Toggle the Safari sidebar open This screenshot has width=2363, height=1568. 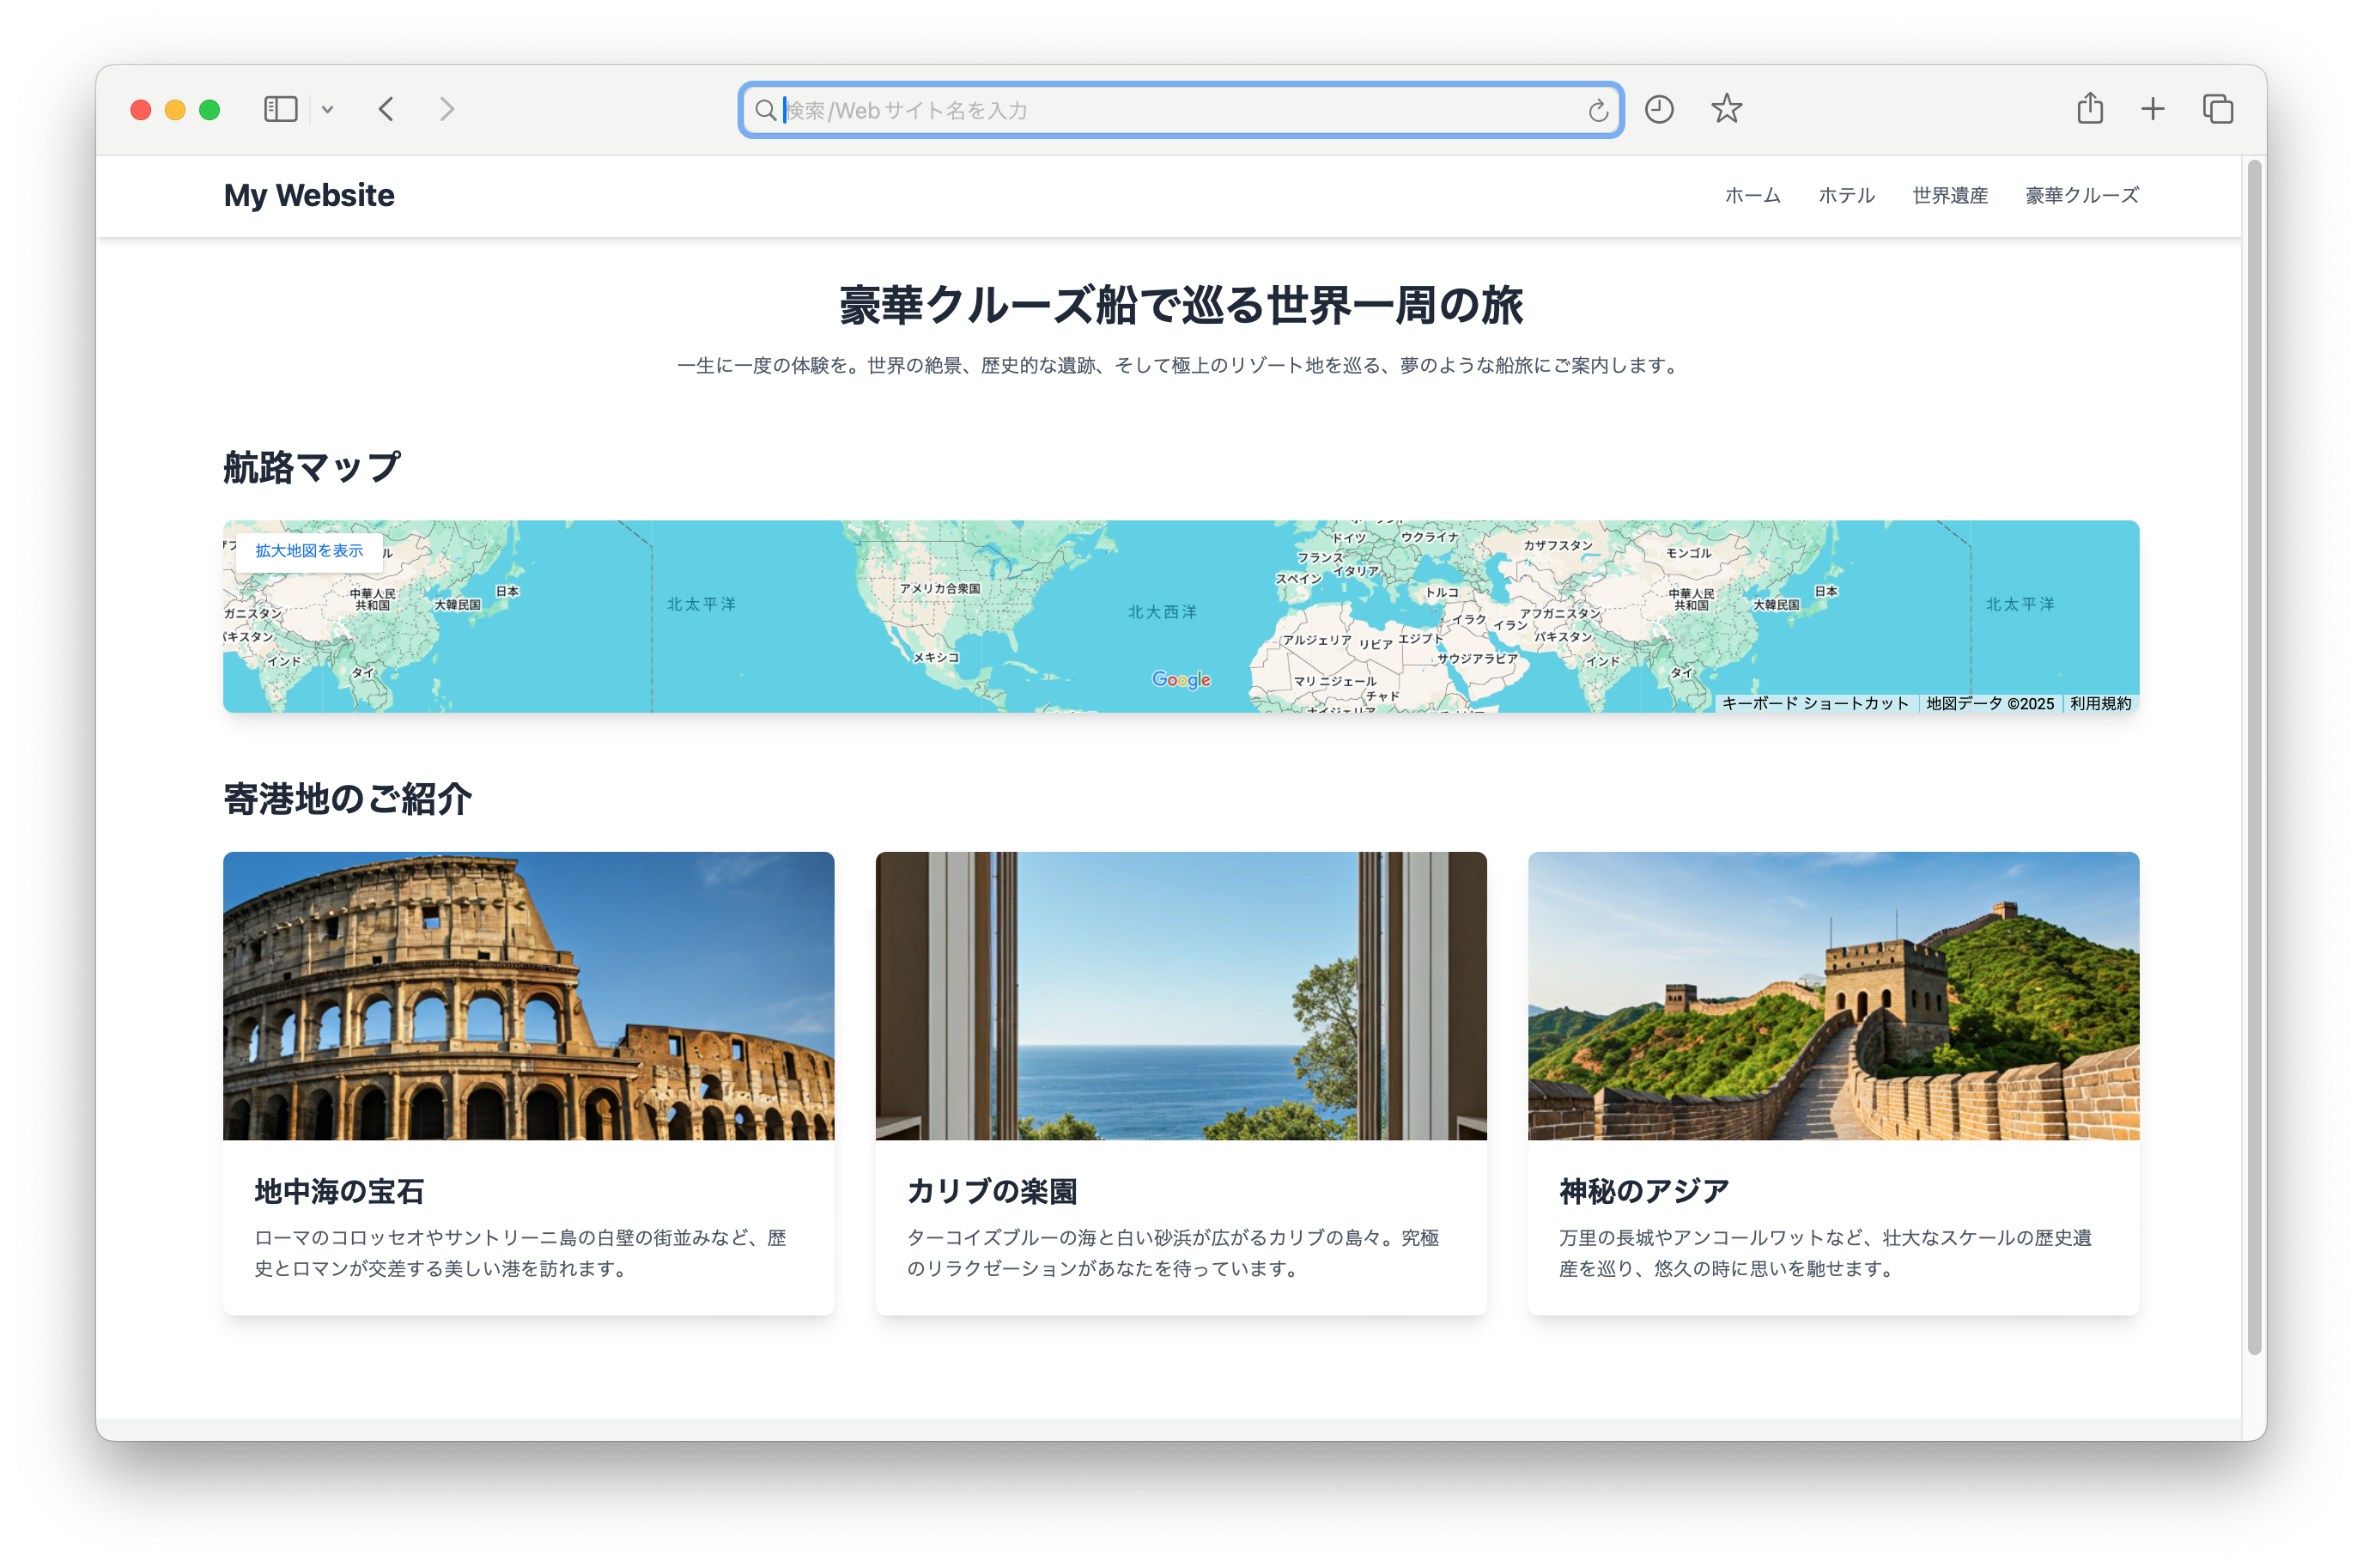(281, 109)
